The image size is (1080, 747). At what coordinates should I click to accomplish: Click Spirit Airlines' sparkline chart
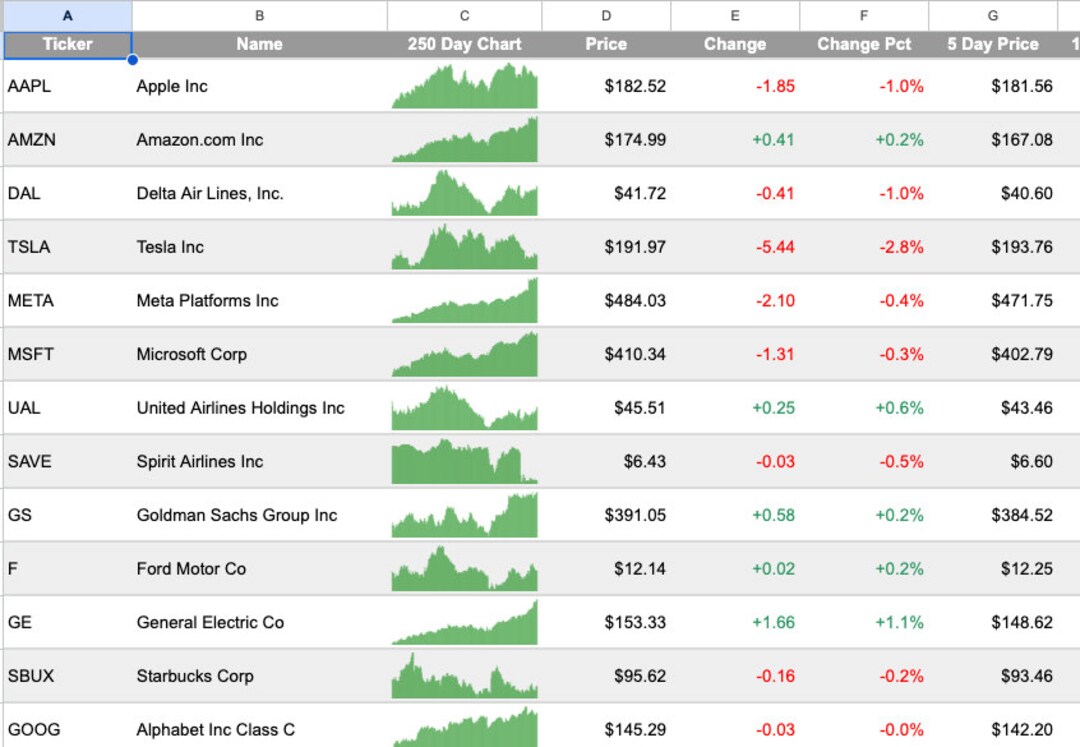point(464,461)
